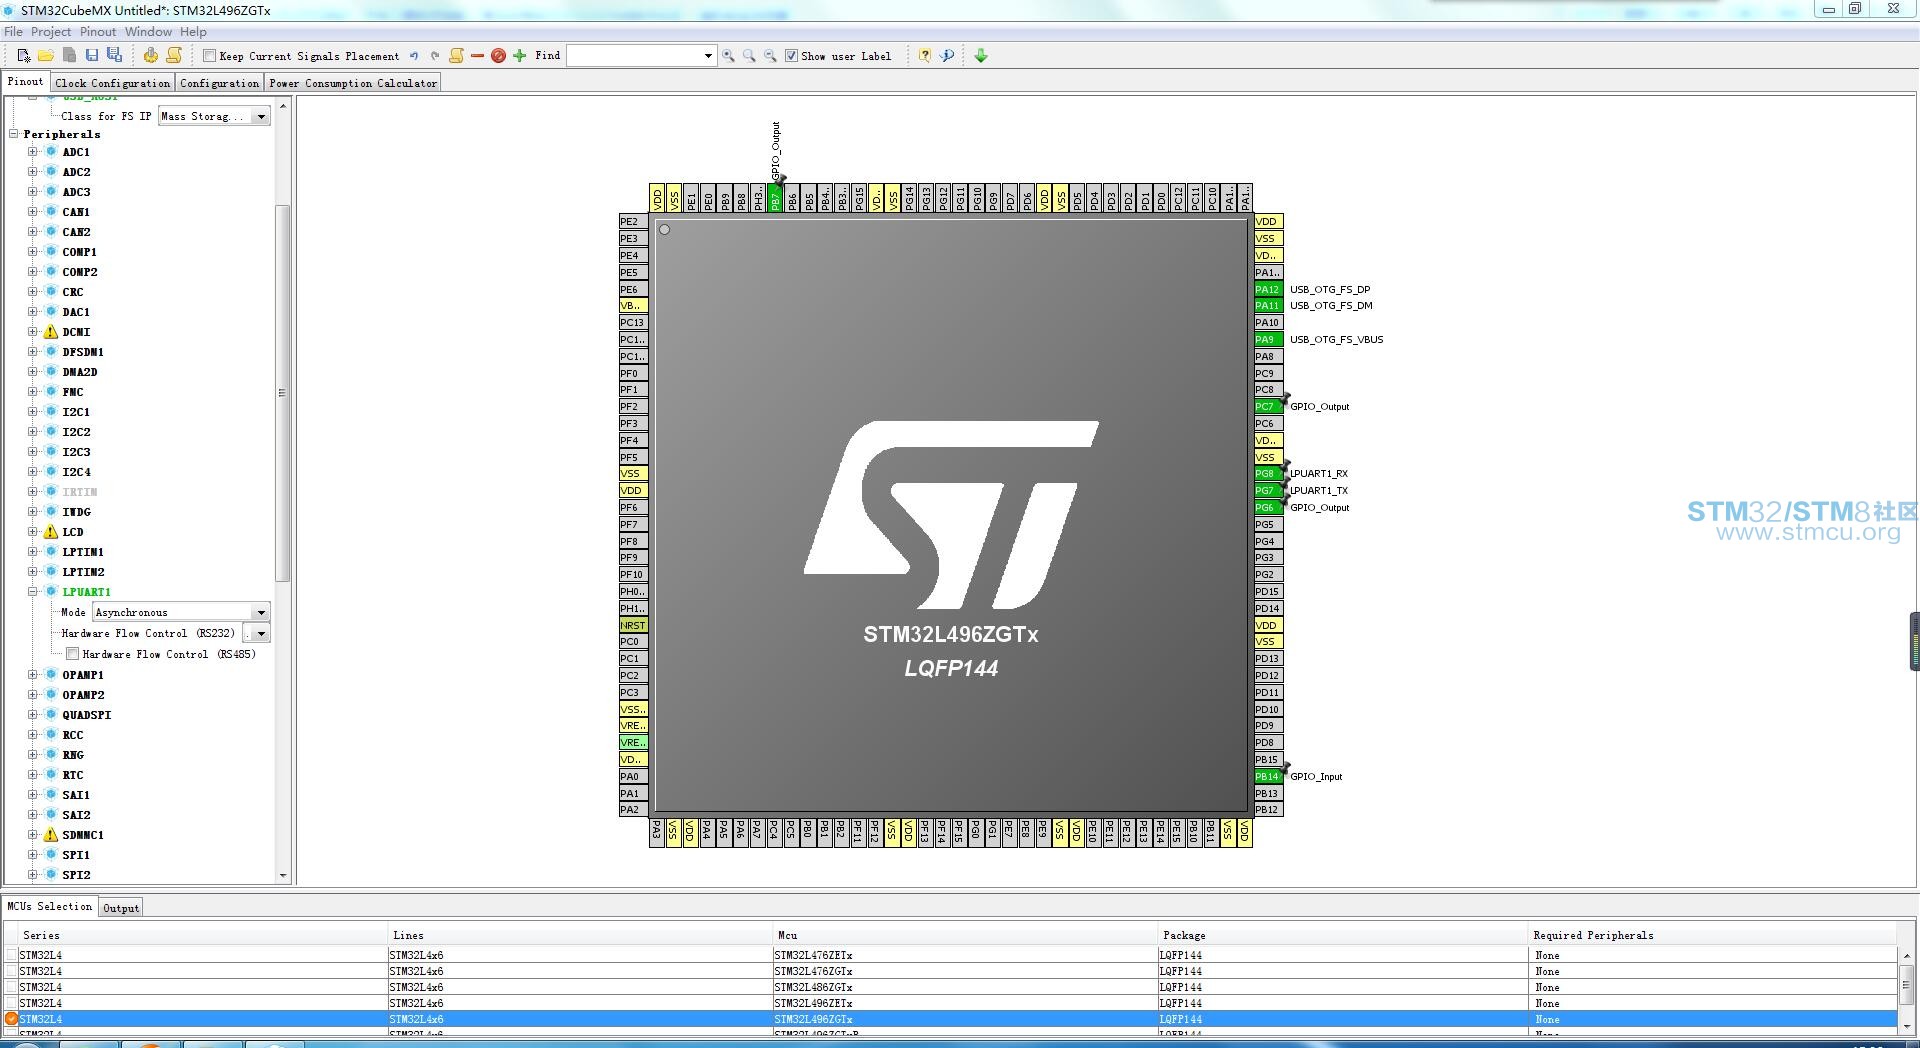This screenshot has height=1048, width=1920.
Task: Select the STM32L476ZETx row in MCU list
Action: (950, 955)
